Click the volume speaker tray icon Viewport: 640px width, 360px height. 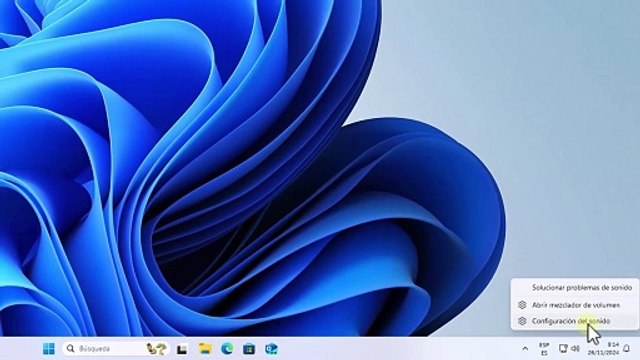pyautogui.click(x=576, y=348)
